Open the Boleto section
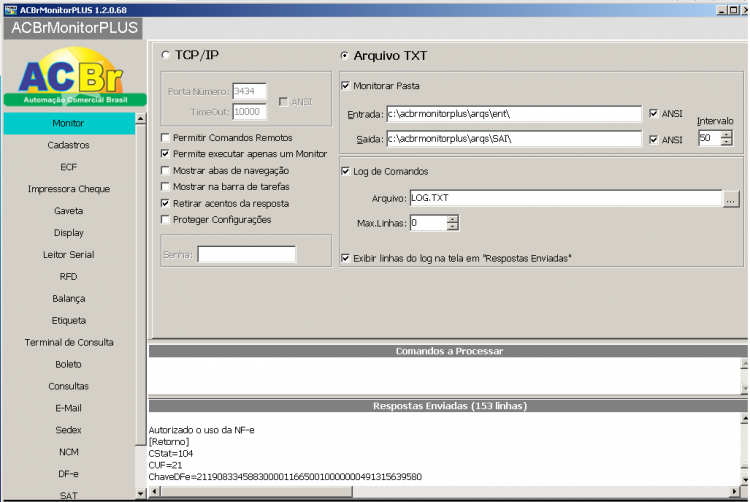 coord(69,364)
